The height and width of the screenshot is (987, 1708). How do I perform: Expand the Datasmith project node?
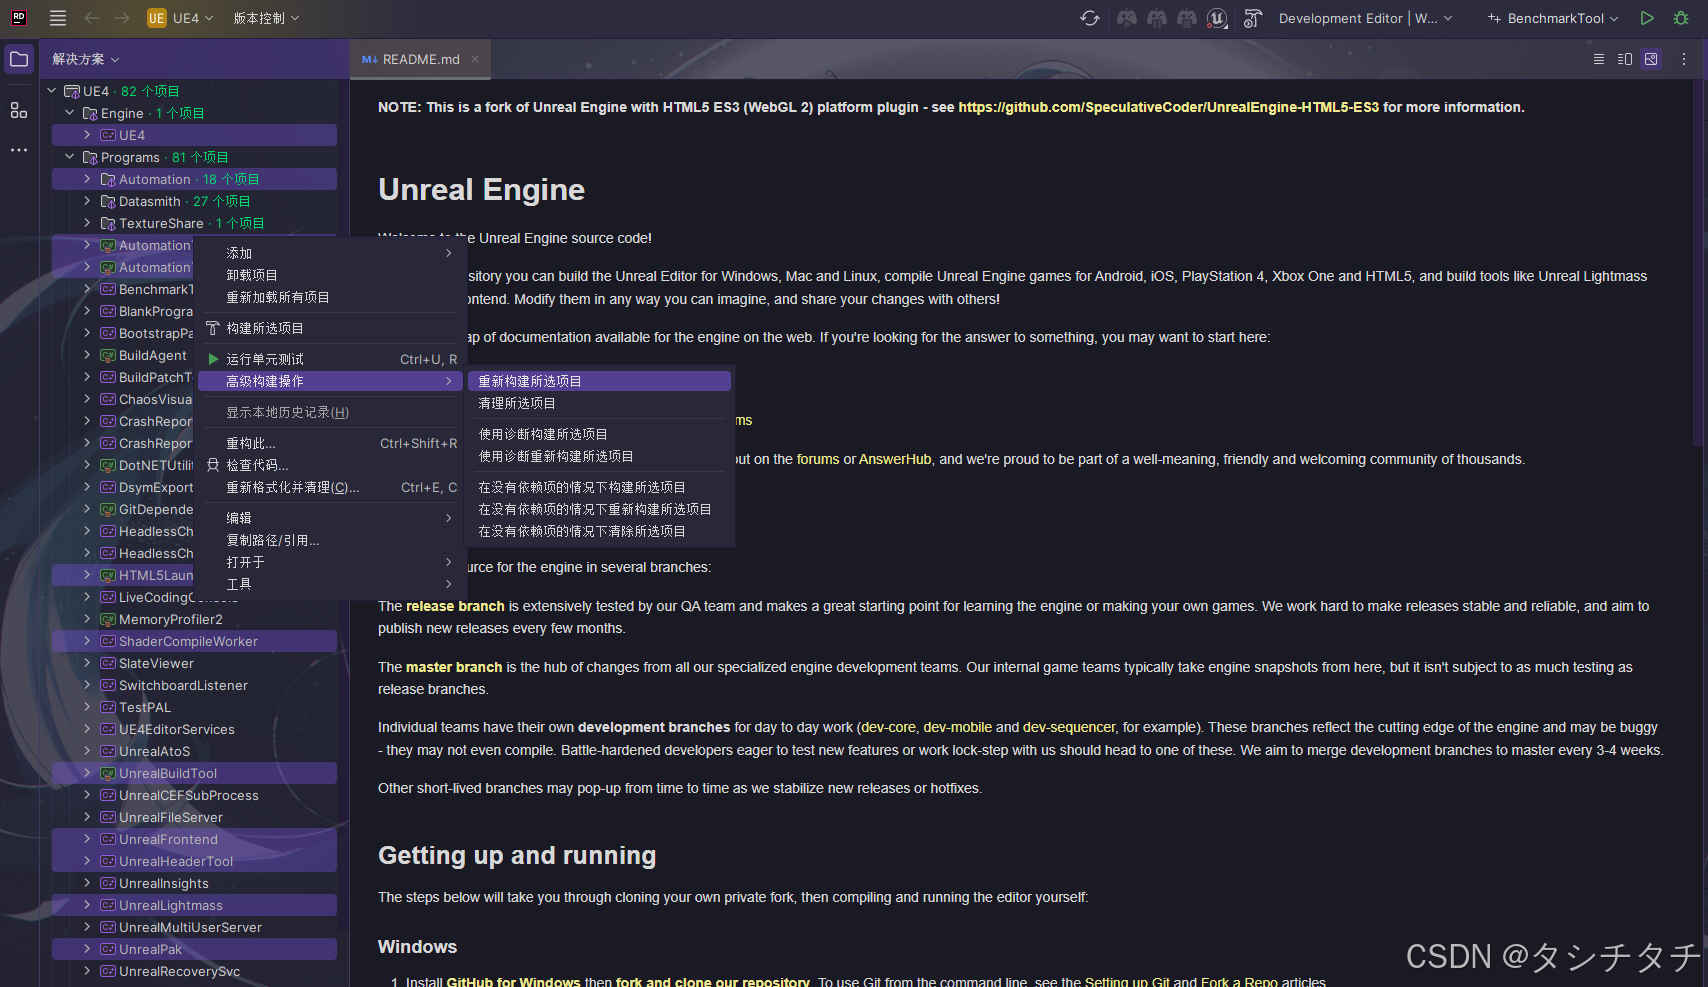(x=88, y=200)
